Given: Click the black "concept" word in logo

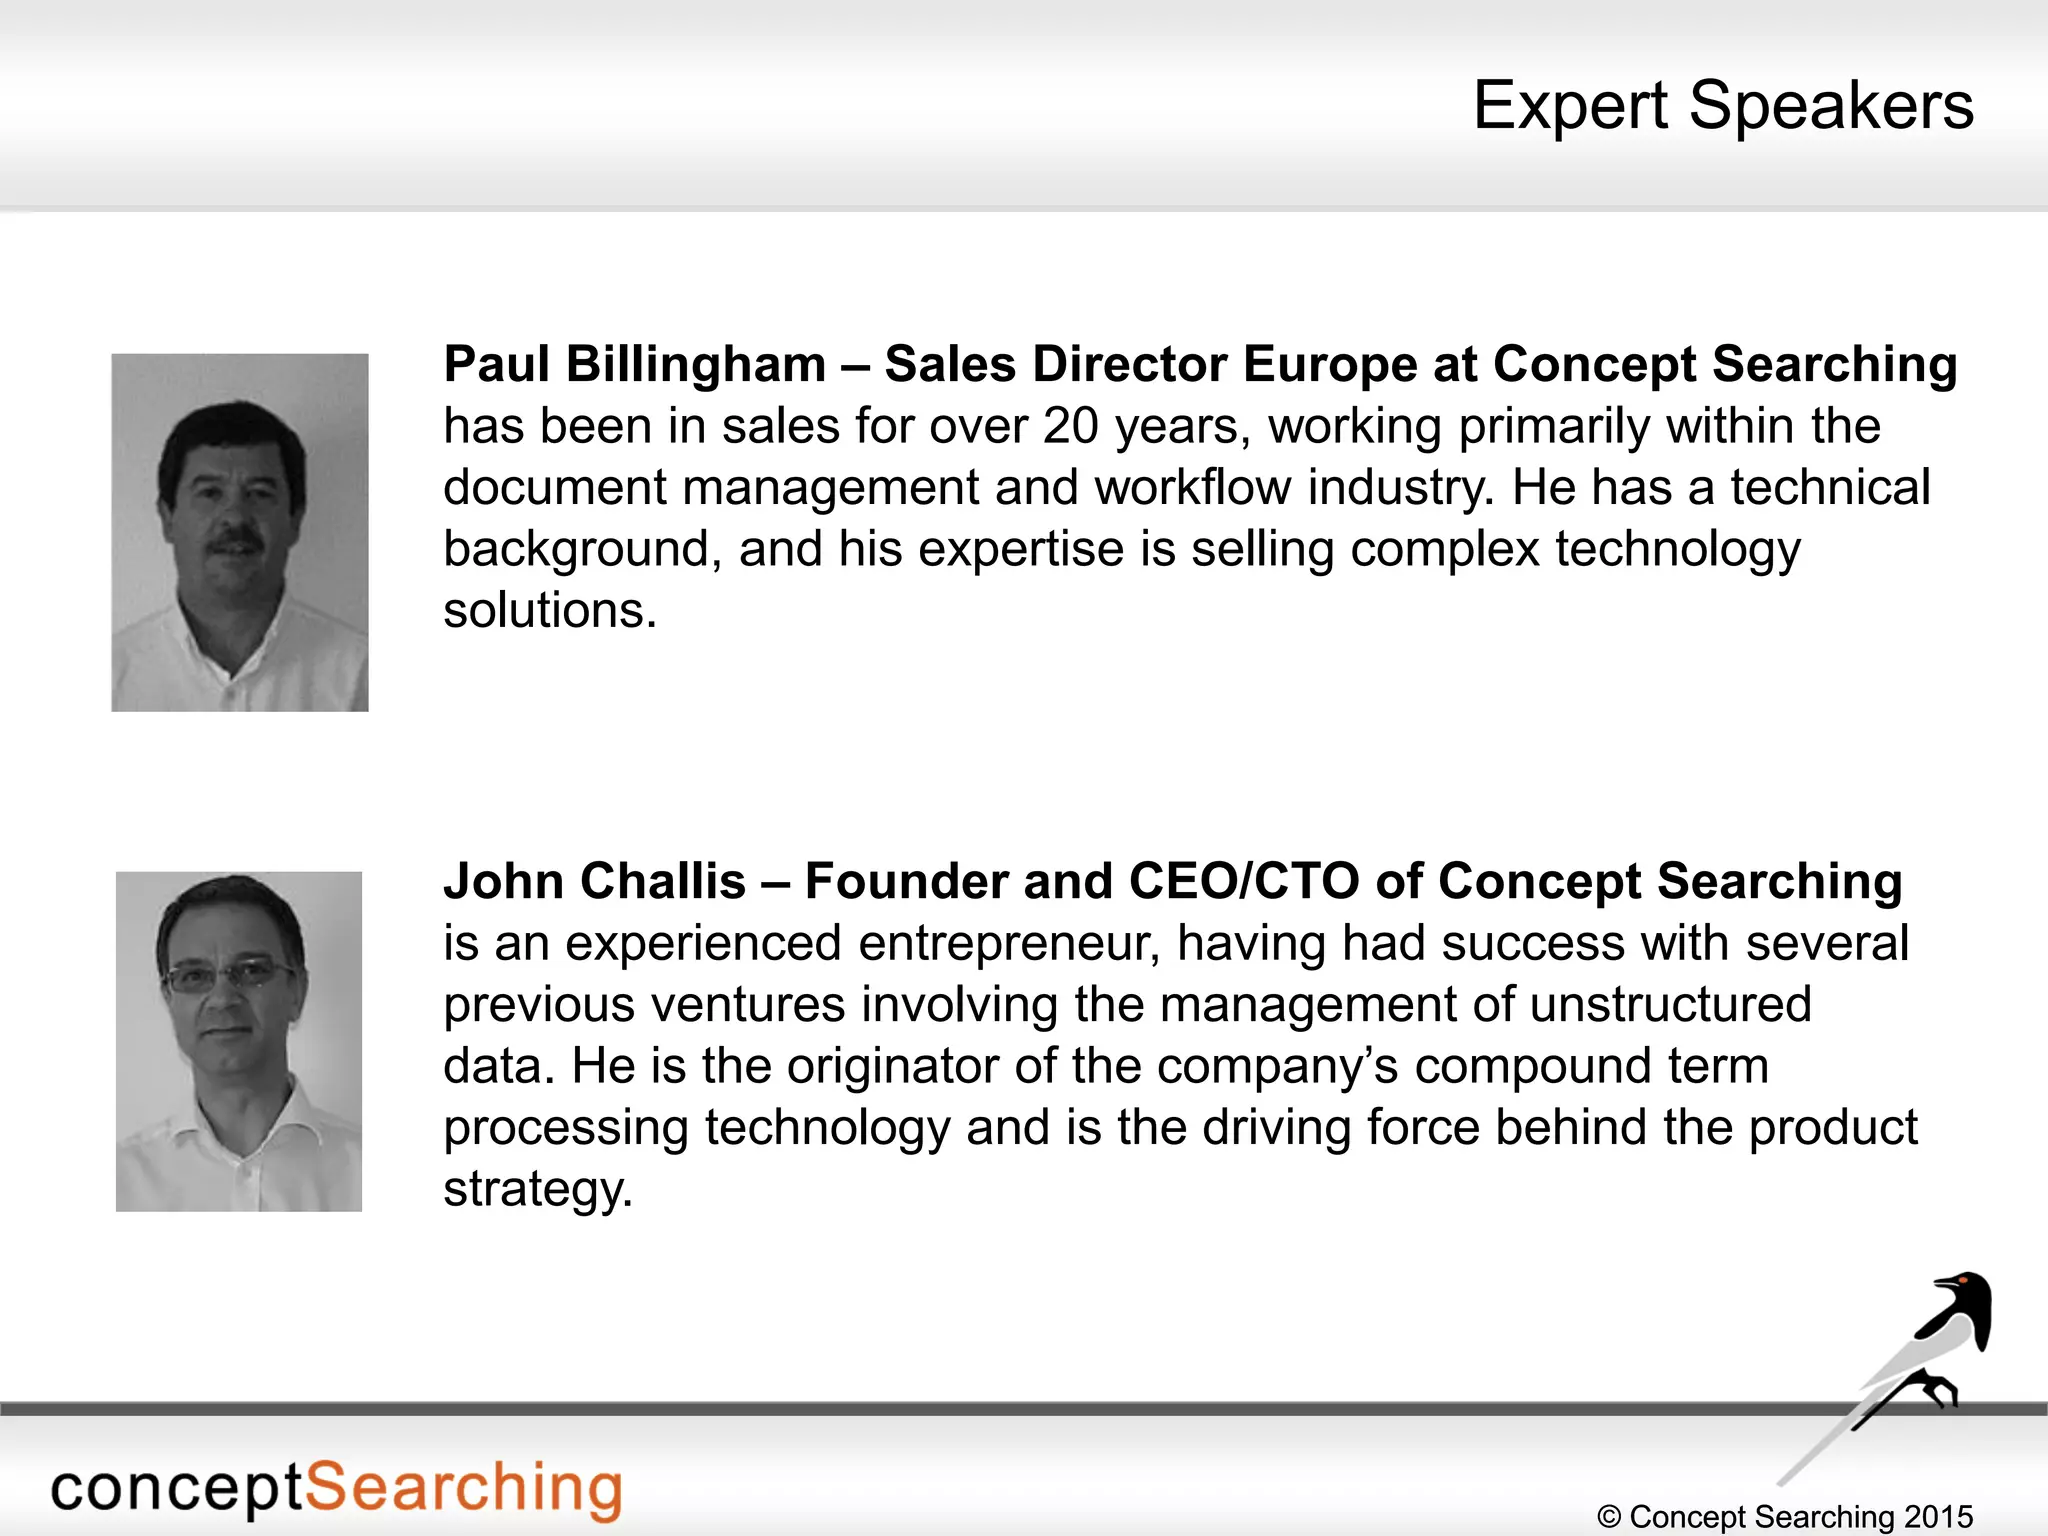Looking at the screenshot, I should [176, 1489].
